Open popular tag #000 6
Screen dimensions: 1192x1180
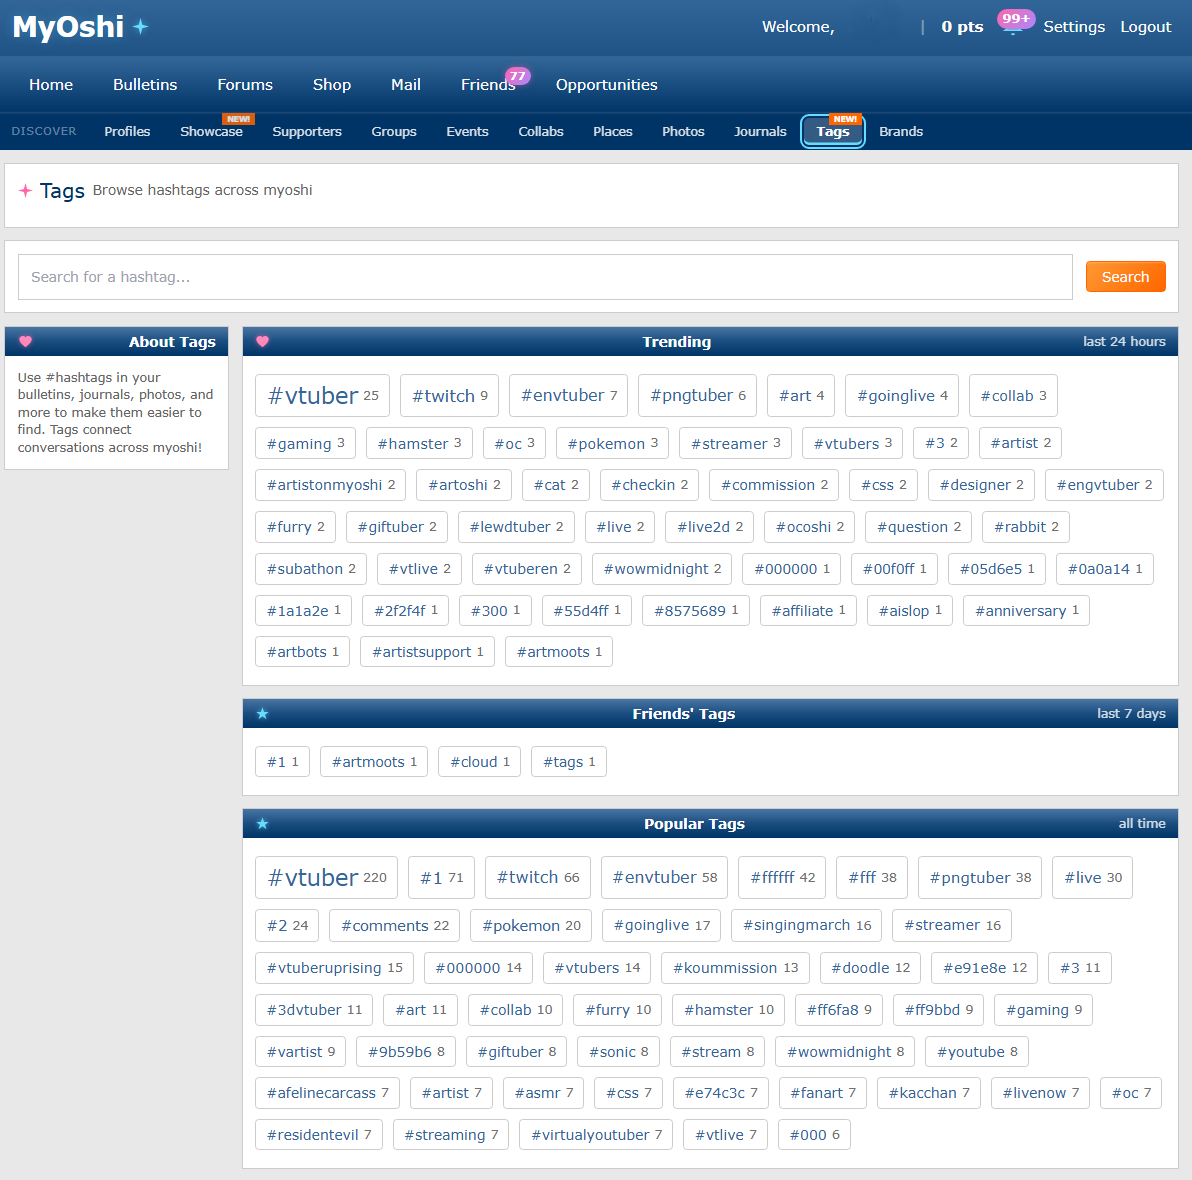[814, 1134]
